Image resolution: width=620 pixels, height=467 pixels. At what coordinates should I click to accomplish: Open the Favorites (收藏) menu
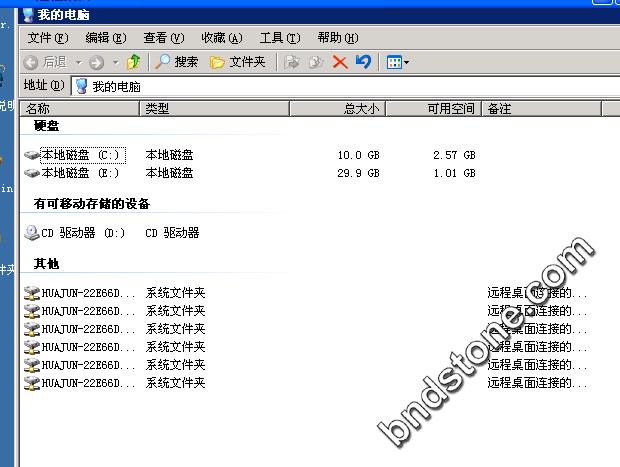tap(221, 38)
